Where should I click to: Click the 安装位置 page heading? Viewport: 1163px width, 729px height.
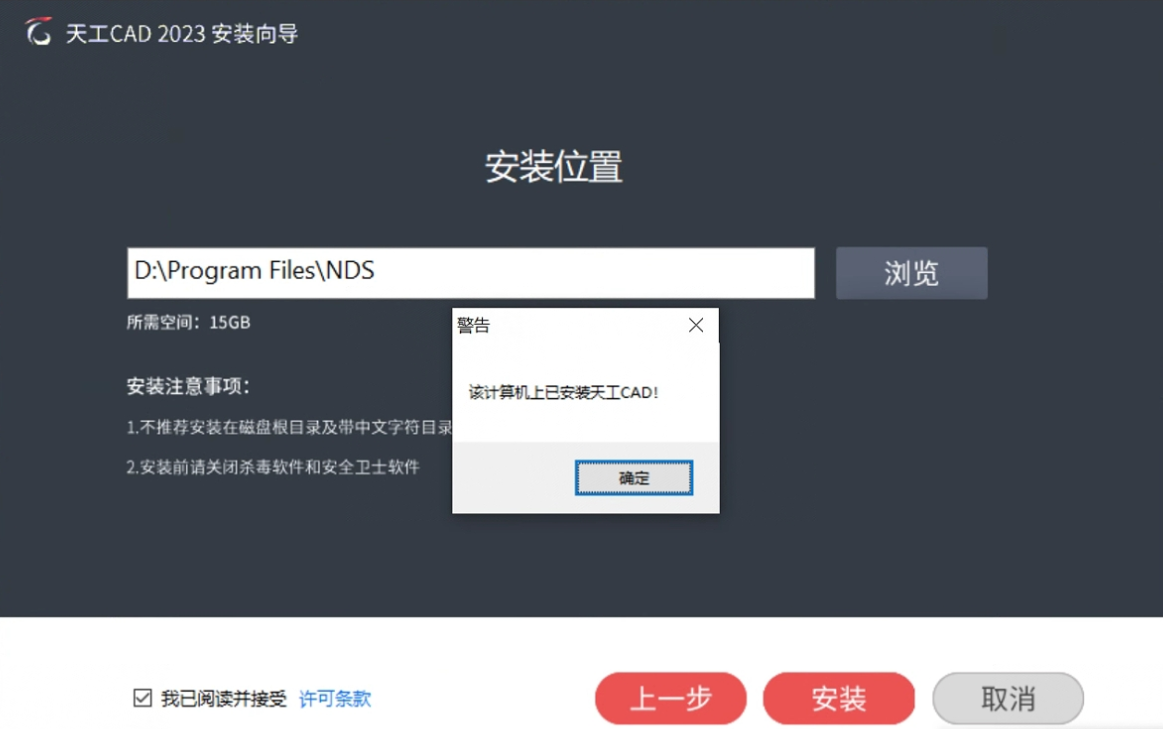553,166
